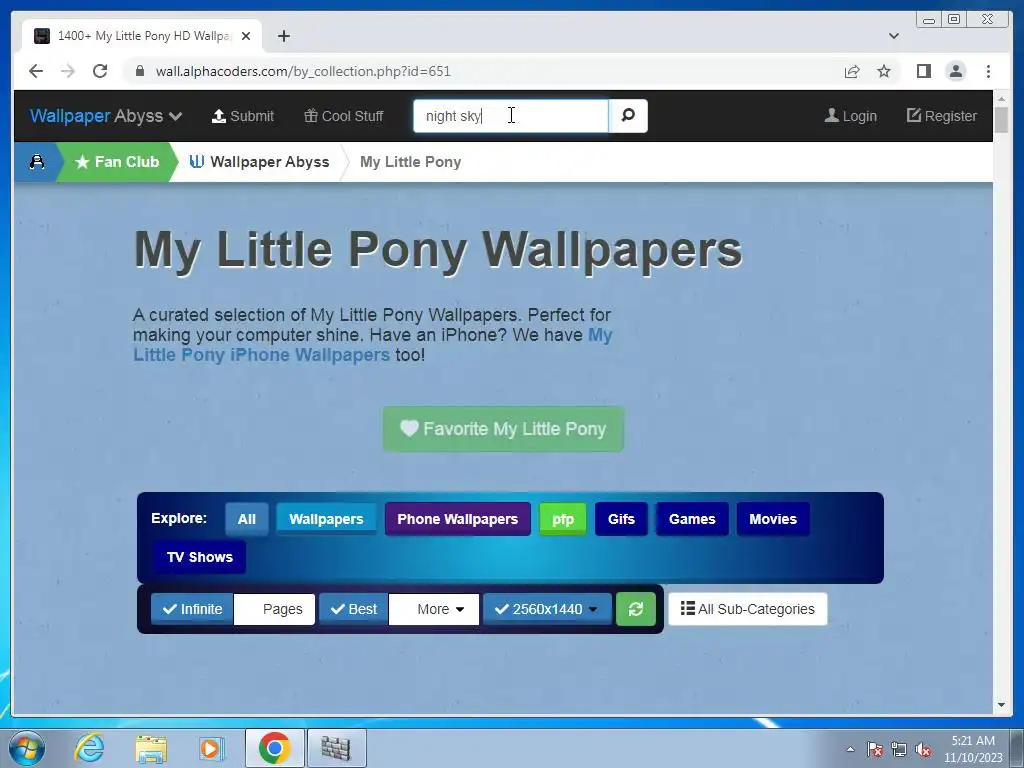Select the pfp explore filter
Screen dimensions: 1024x768
click(562, 519)
